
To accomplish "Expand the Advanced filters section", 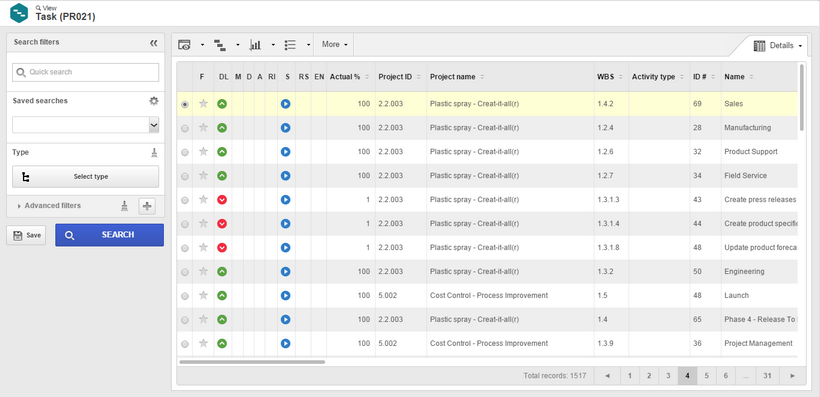I will point(50,206).
